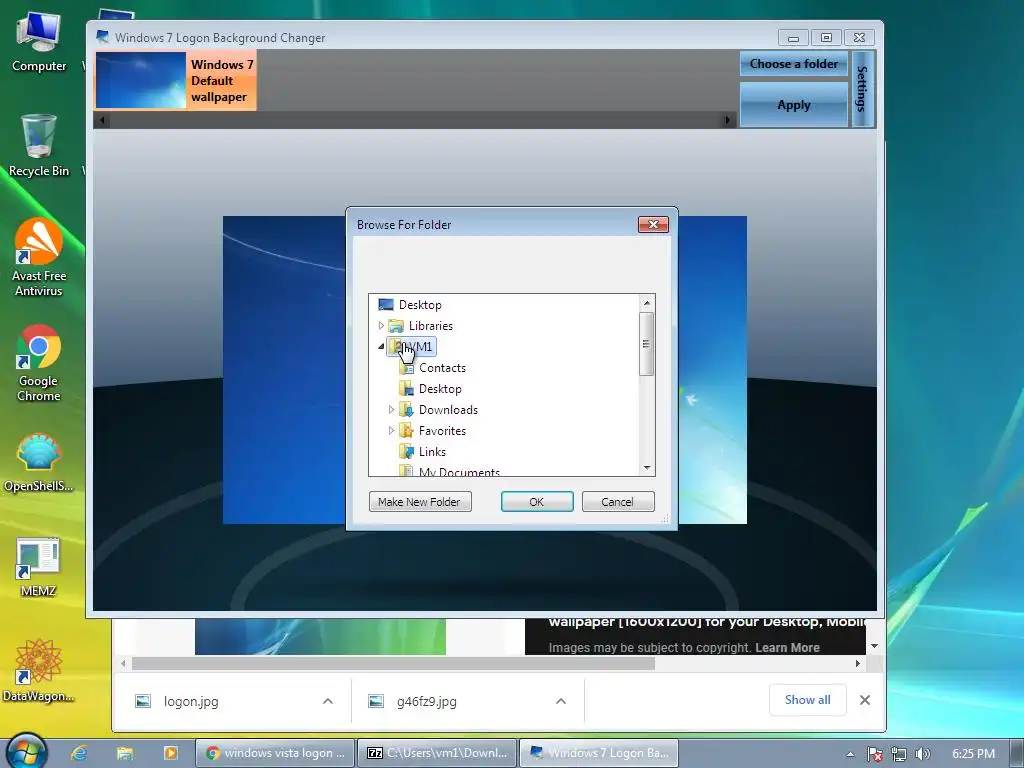The width and height of the screenshot is (1024, 768).
Task: Click the Favorites folder icon
Action: coord(406,430)
